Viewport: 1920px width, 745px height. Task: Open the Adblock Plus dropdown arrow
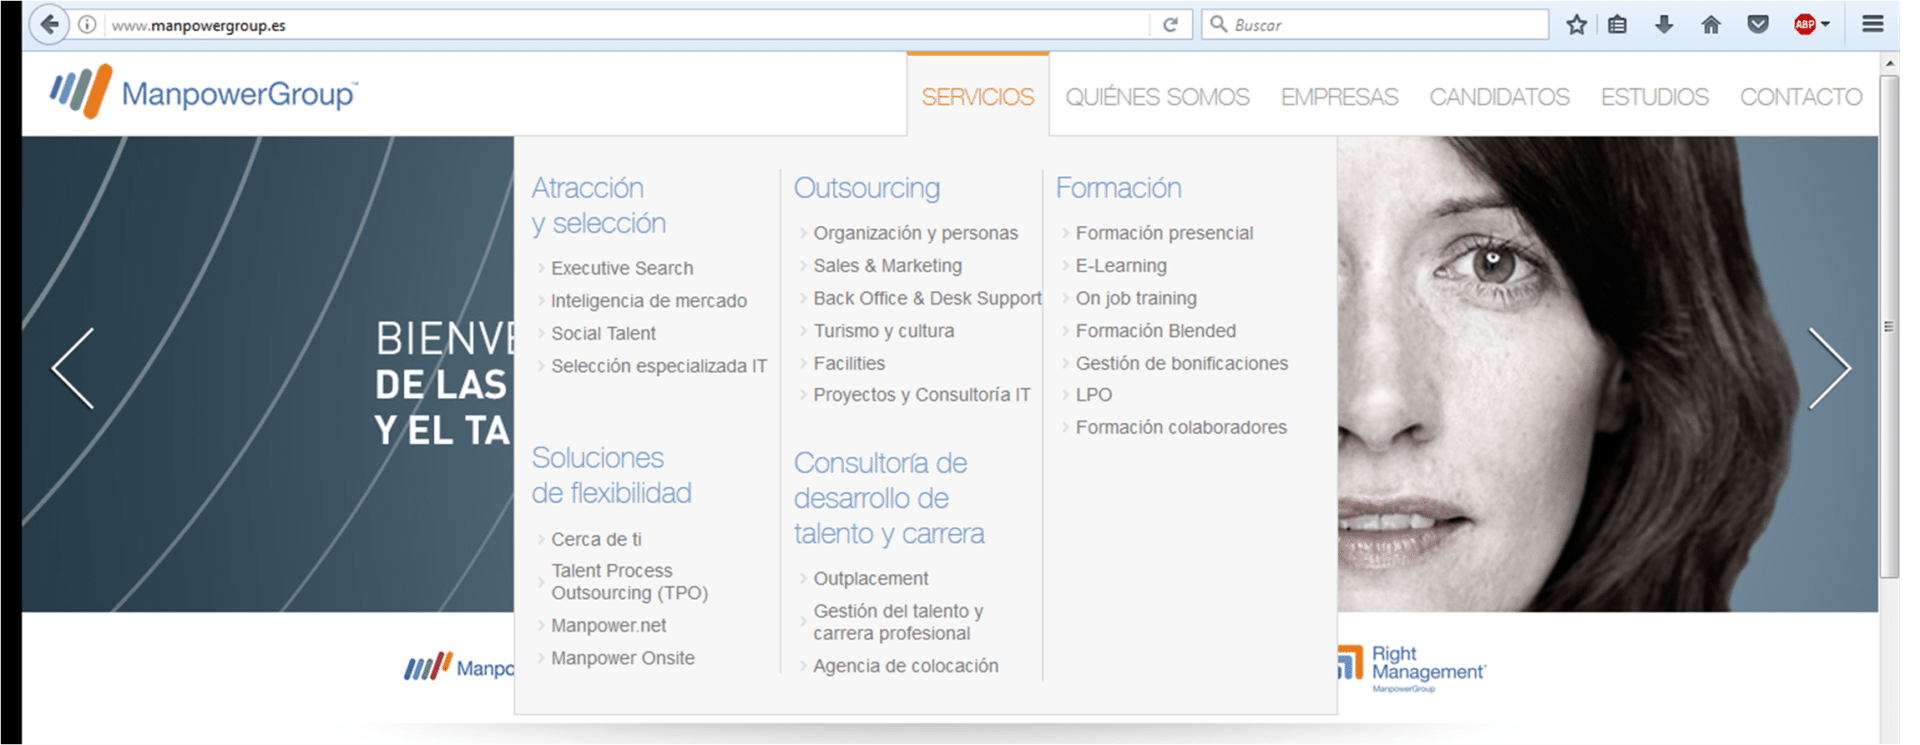1826,25
